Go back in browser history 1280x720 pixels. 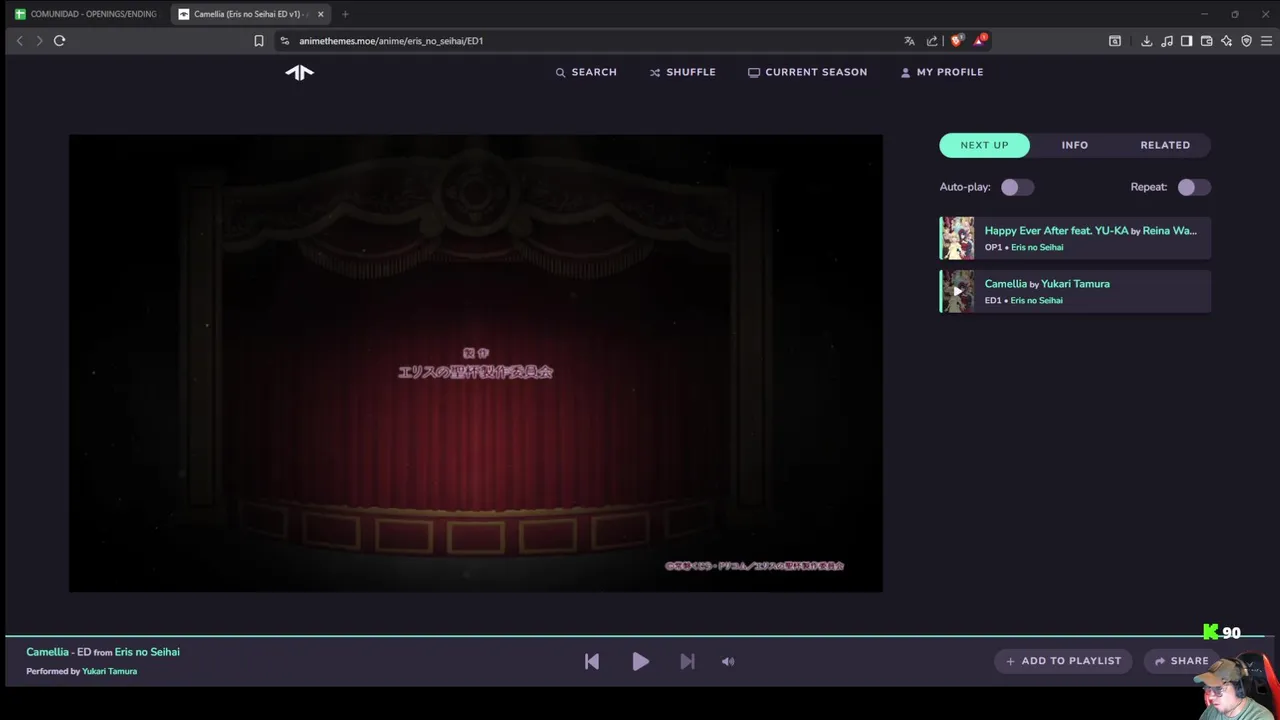click(19, 41)
